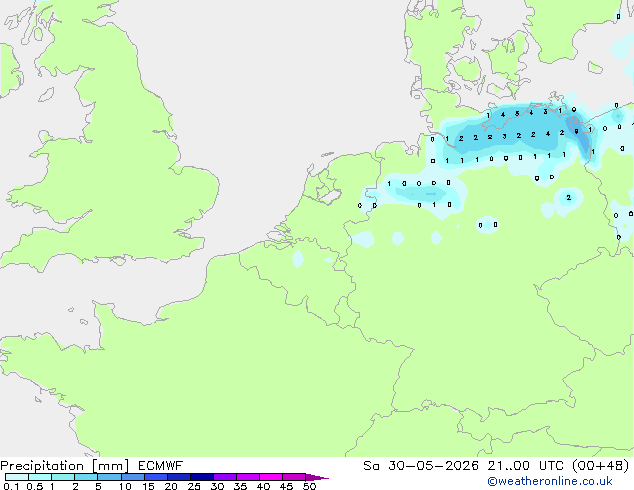Viewport: 634px width, 490px height.
Task: Click the 10 to 15 mm legend swatch
Action: pos(133,477)
